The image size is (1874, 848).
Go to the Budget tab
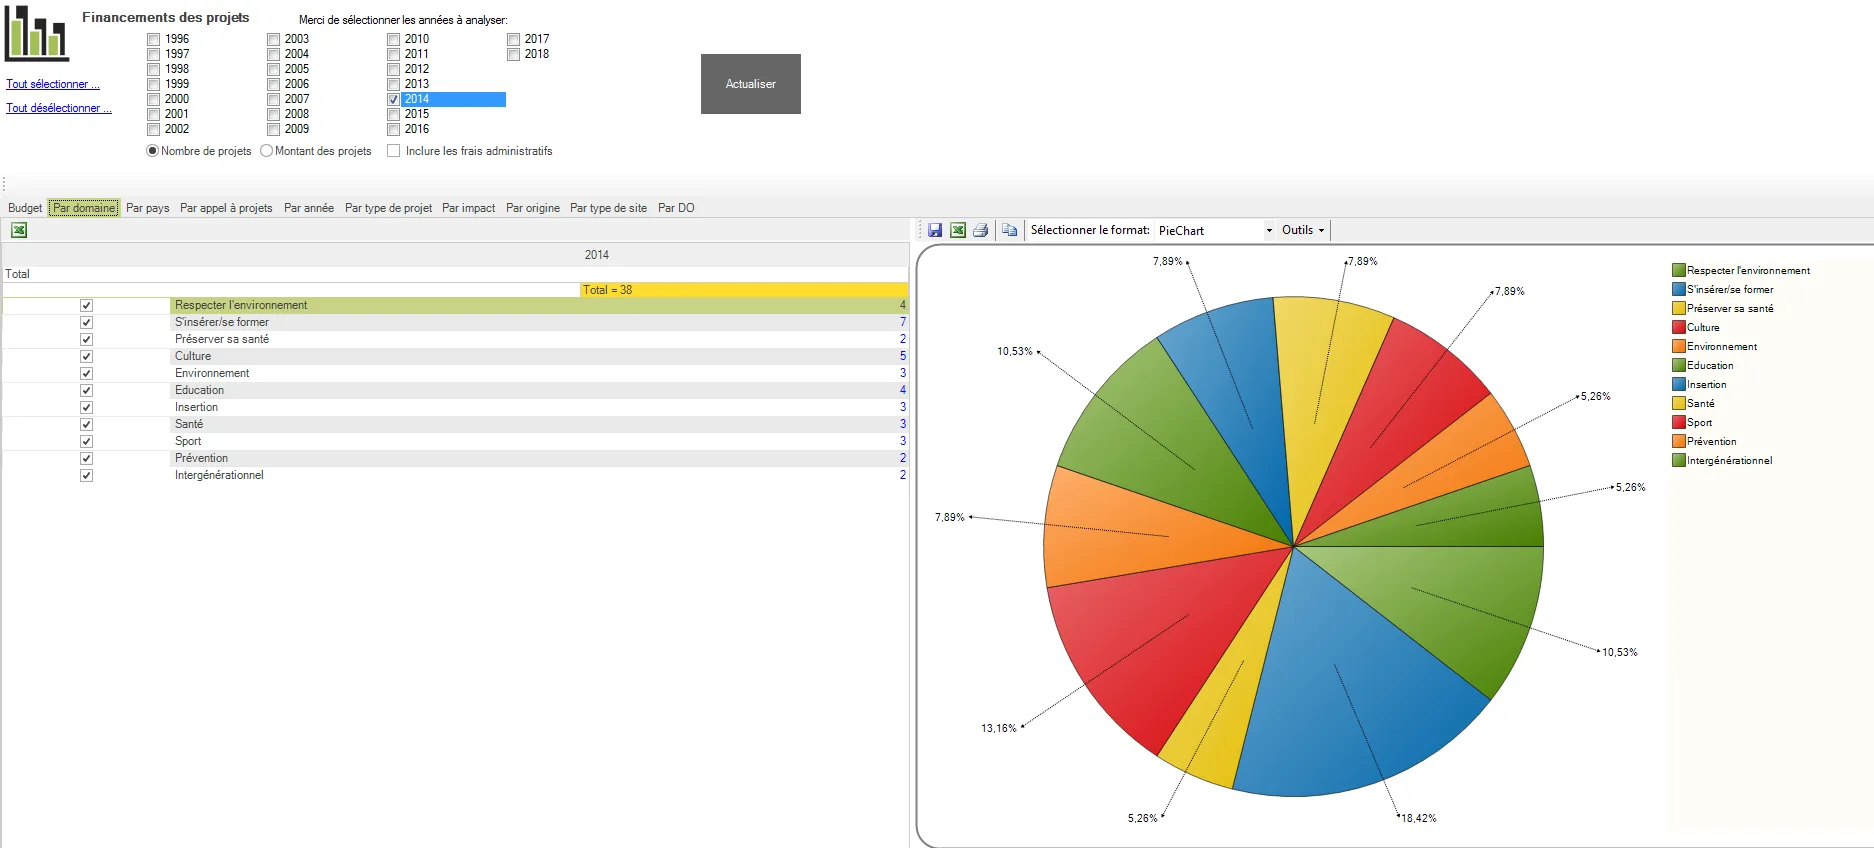click(25, 208)
